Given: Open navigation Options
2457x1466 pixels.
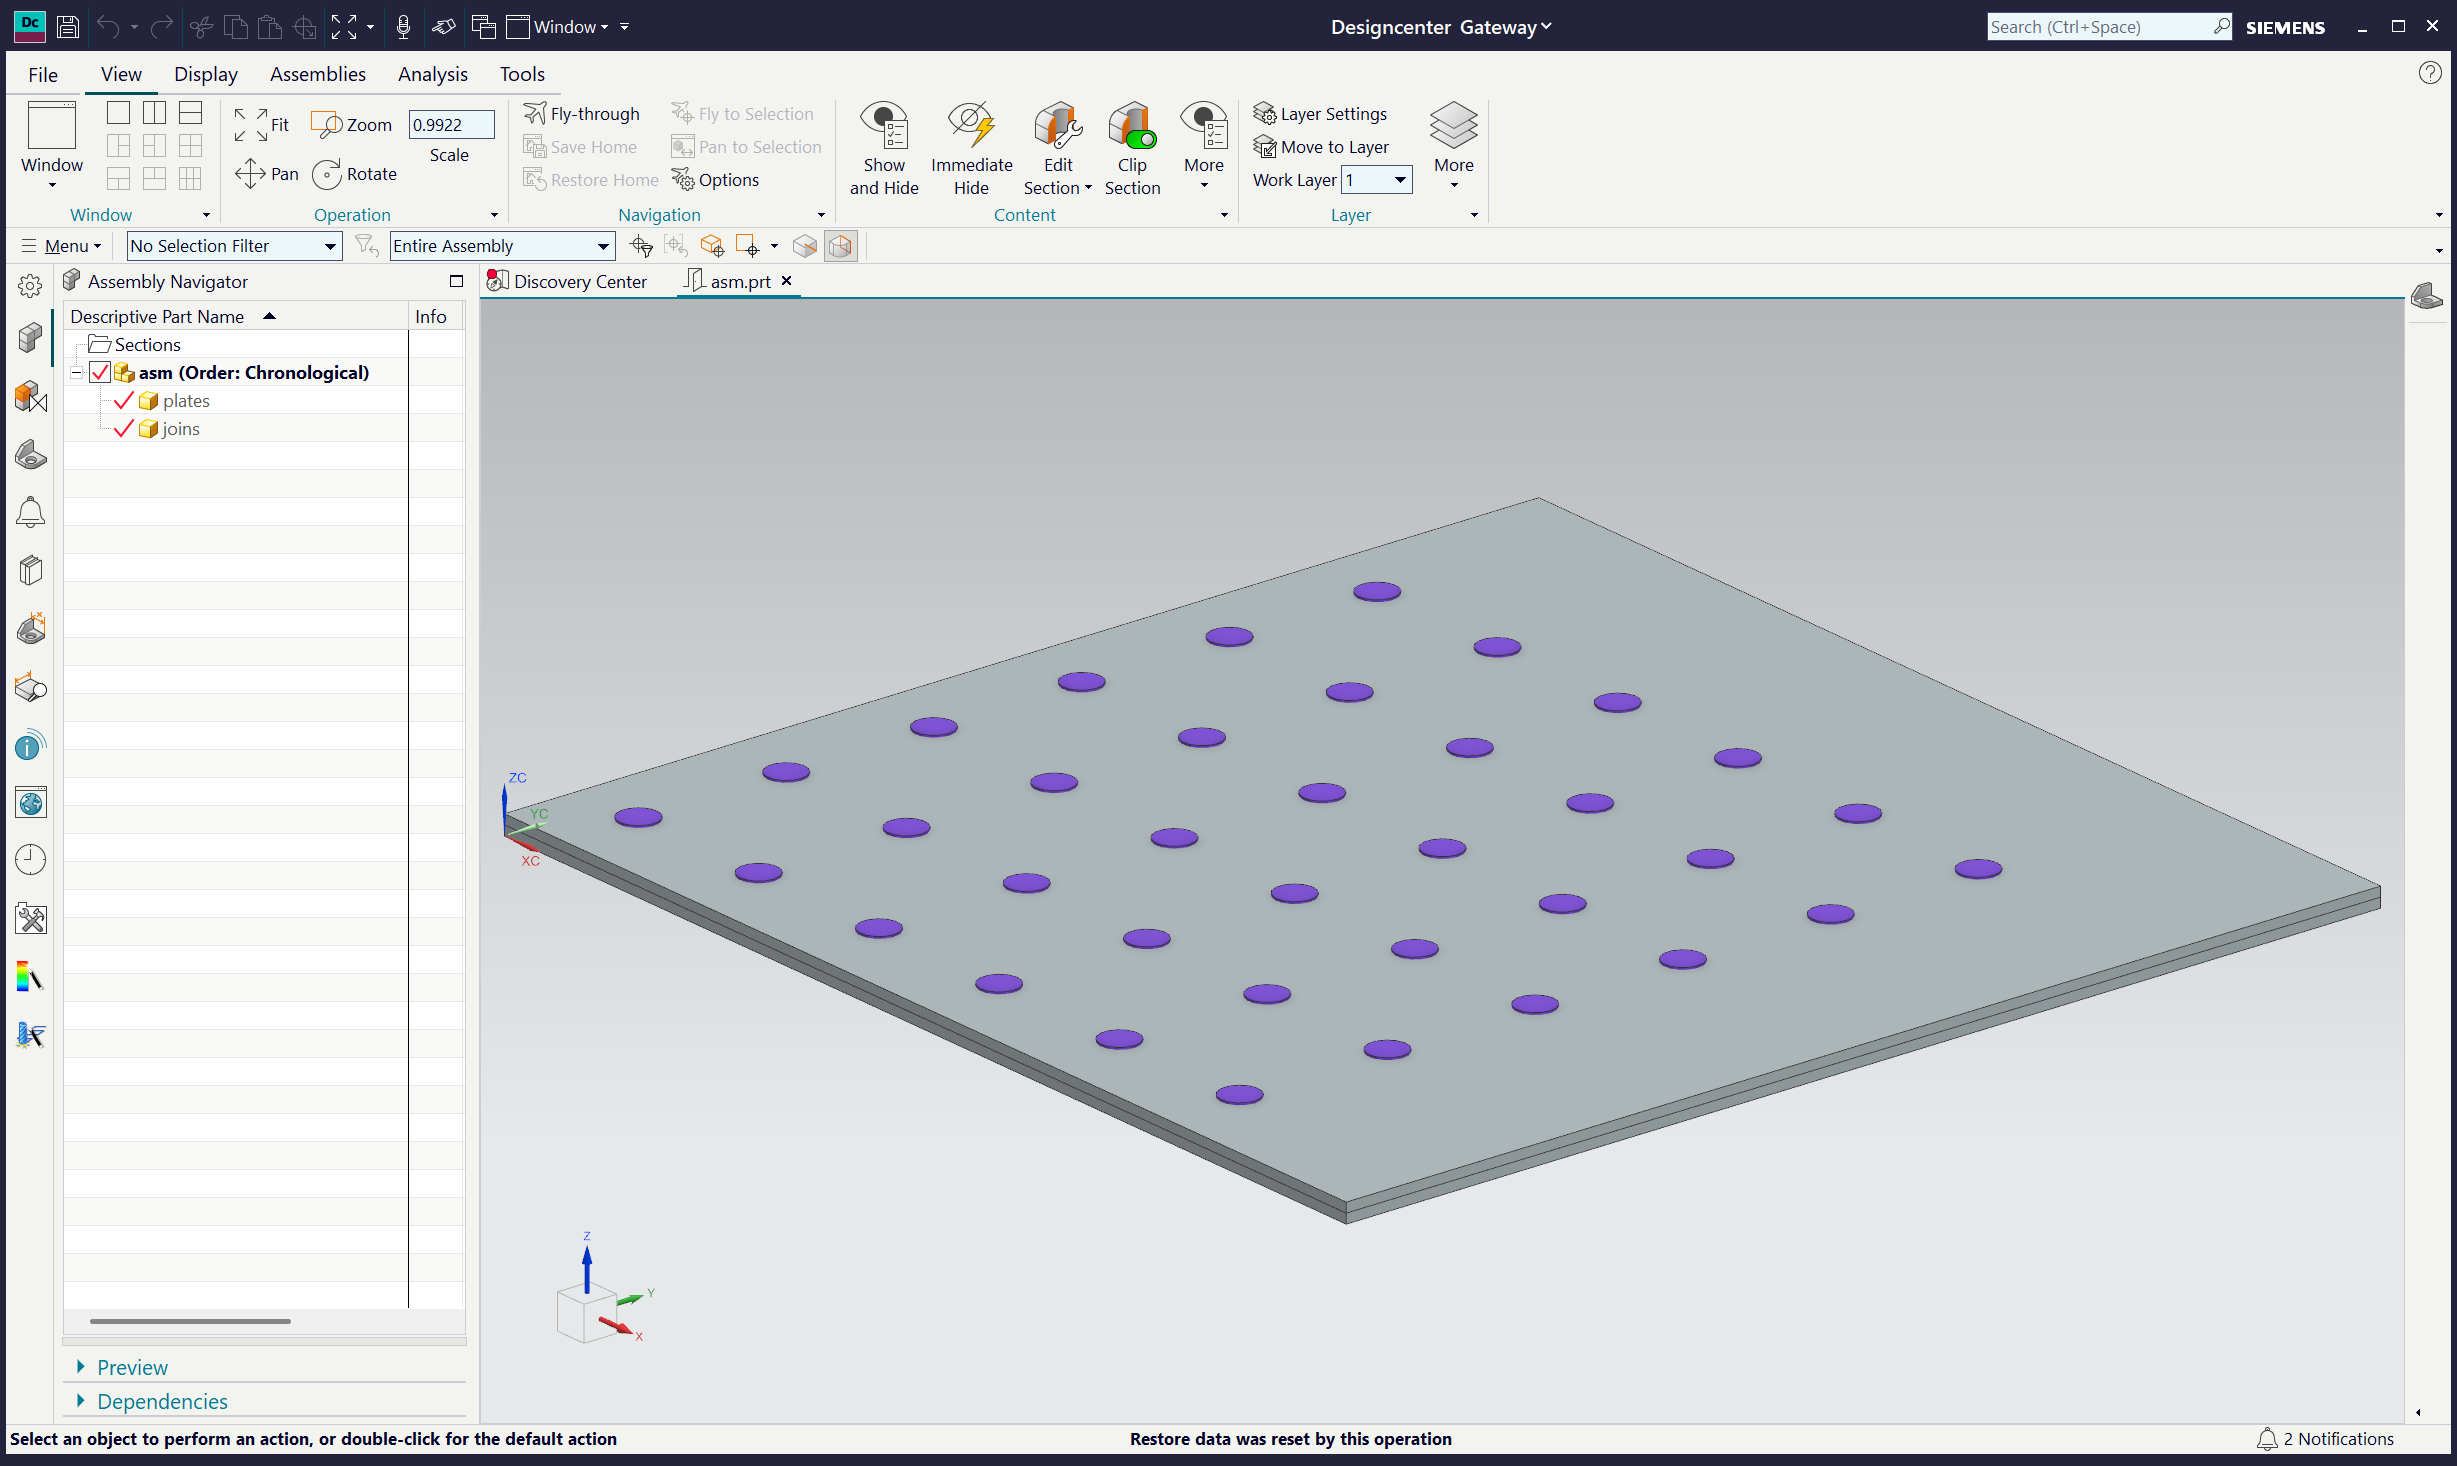Looking at the screenshot, I should pyautogui.click(x=716, y=180).
